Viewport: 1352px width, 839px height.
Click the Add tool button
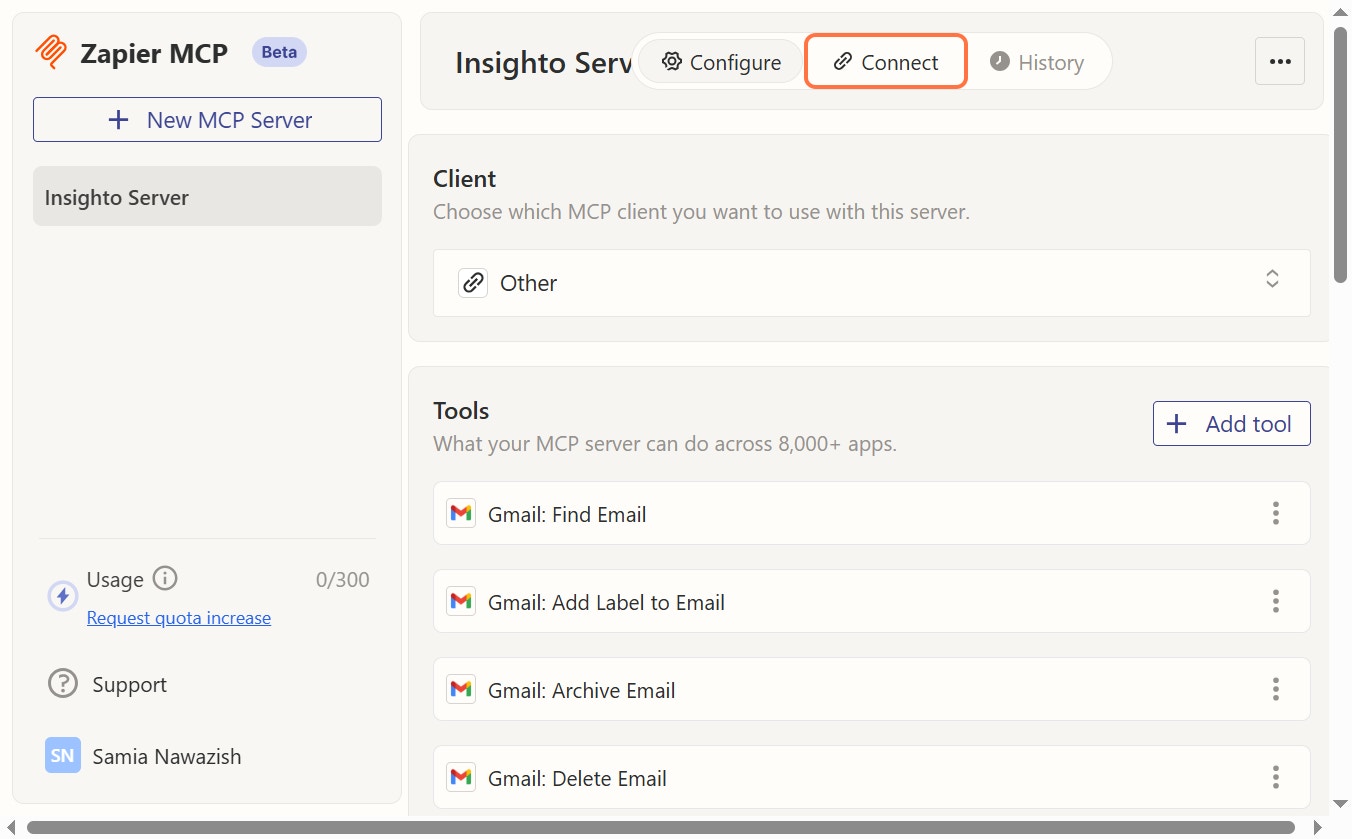(x=1232, y=424)
